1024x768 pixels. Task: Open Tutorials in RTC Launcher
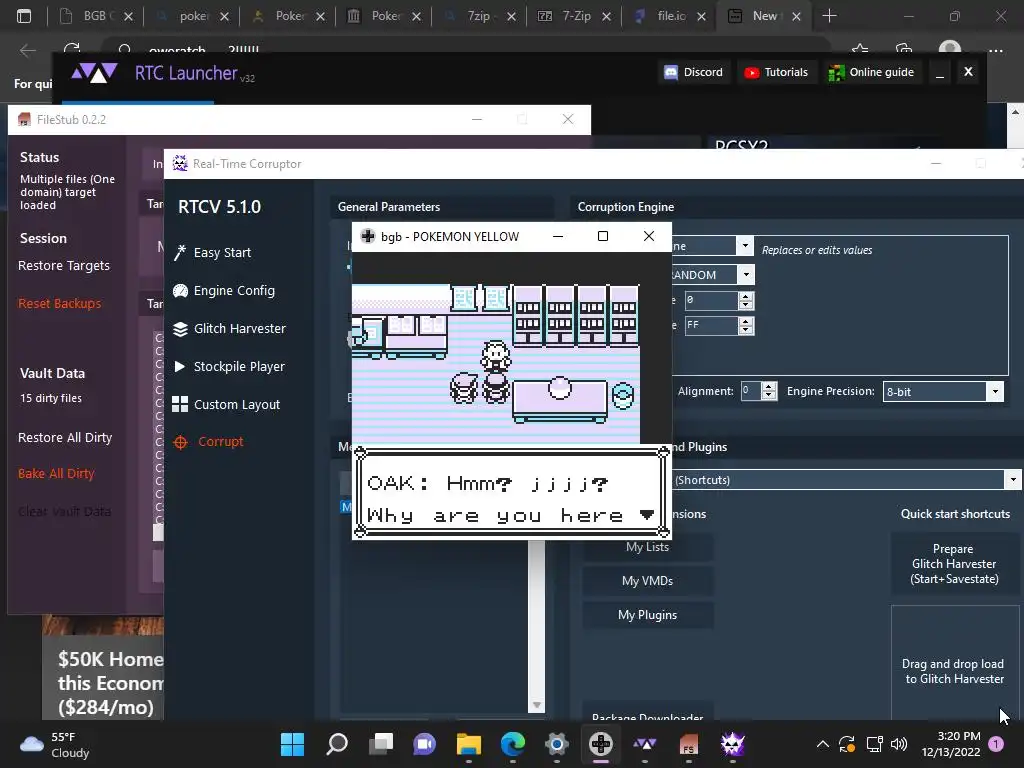click(x=776, y=72)
